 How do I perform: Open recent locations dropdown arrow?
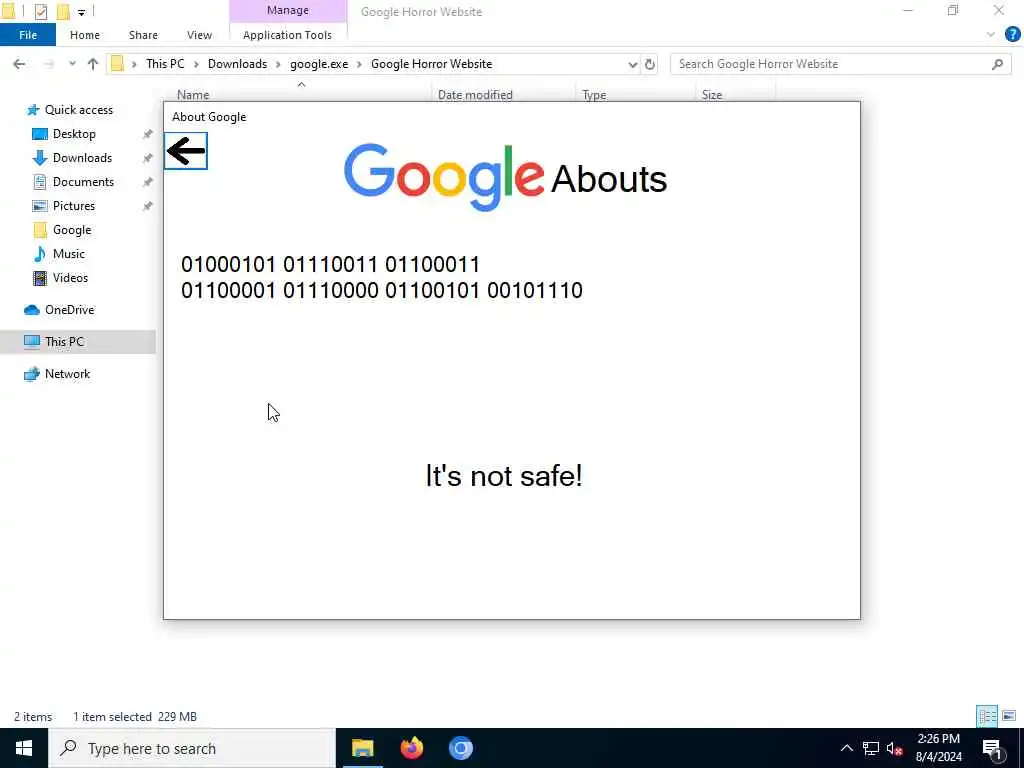pos(72,64)
